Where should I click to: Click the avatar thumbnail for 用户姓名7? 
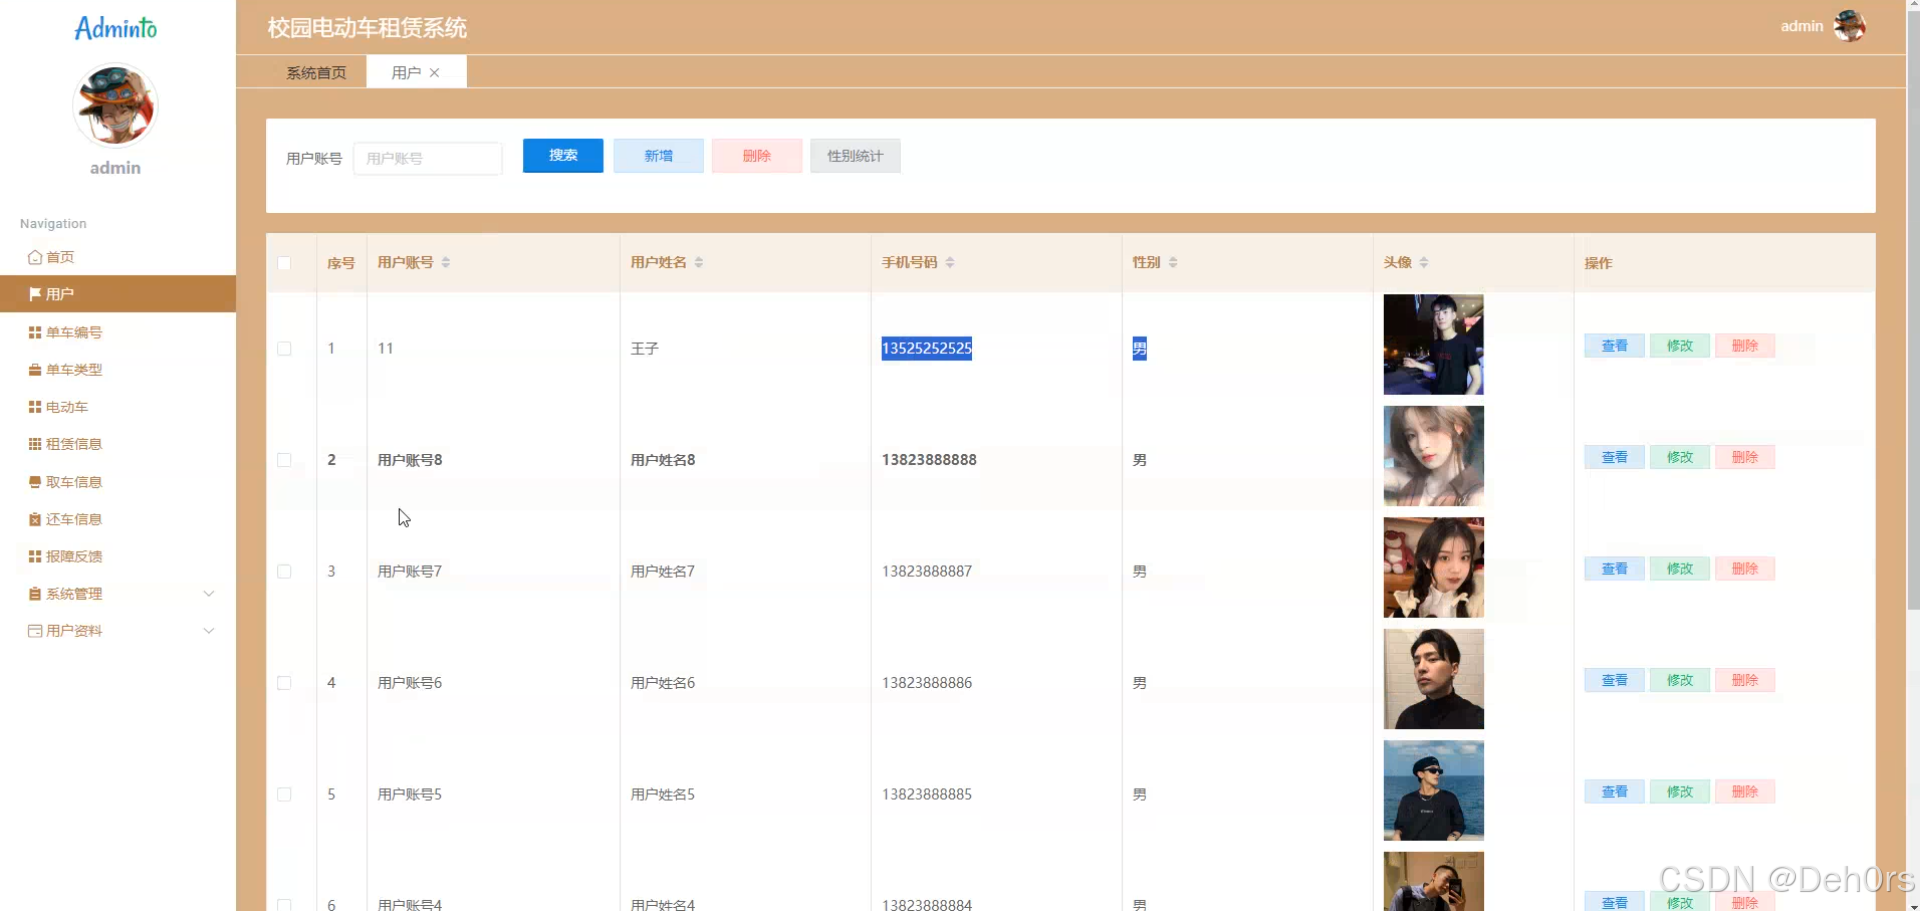click(x=1433, y=567)
